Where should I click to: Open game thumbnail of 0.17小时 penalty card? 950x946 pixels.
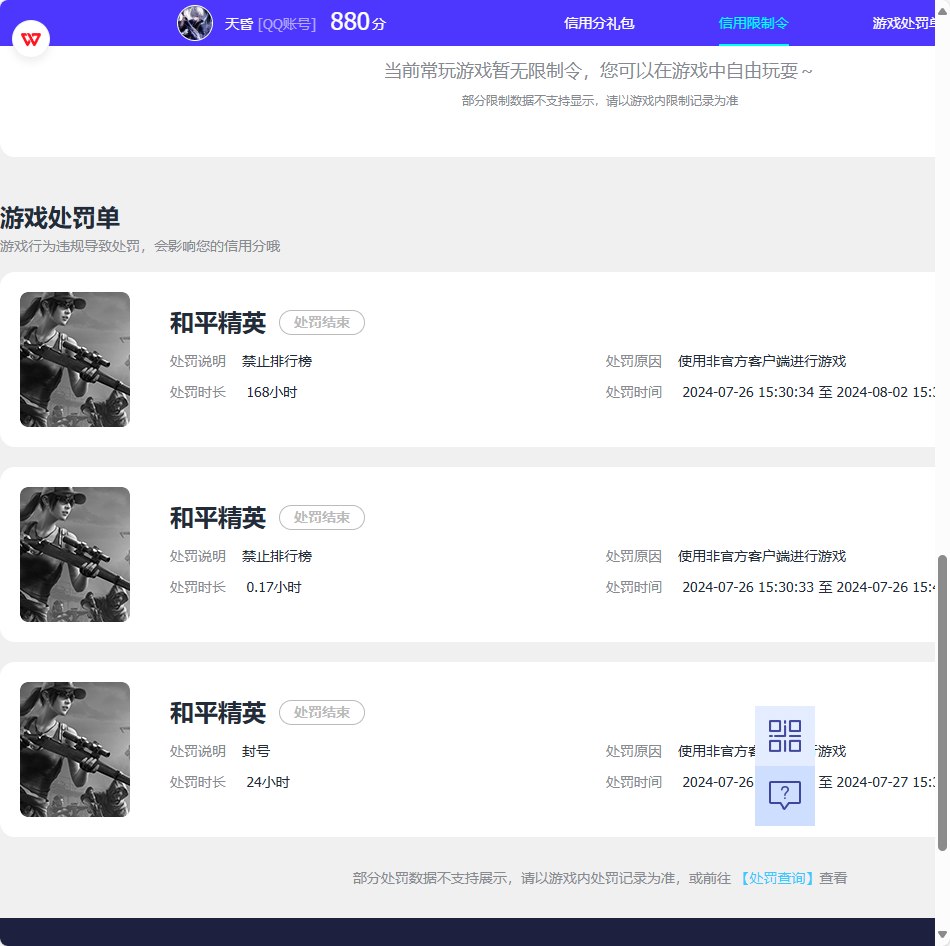tap(75, 555)
